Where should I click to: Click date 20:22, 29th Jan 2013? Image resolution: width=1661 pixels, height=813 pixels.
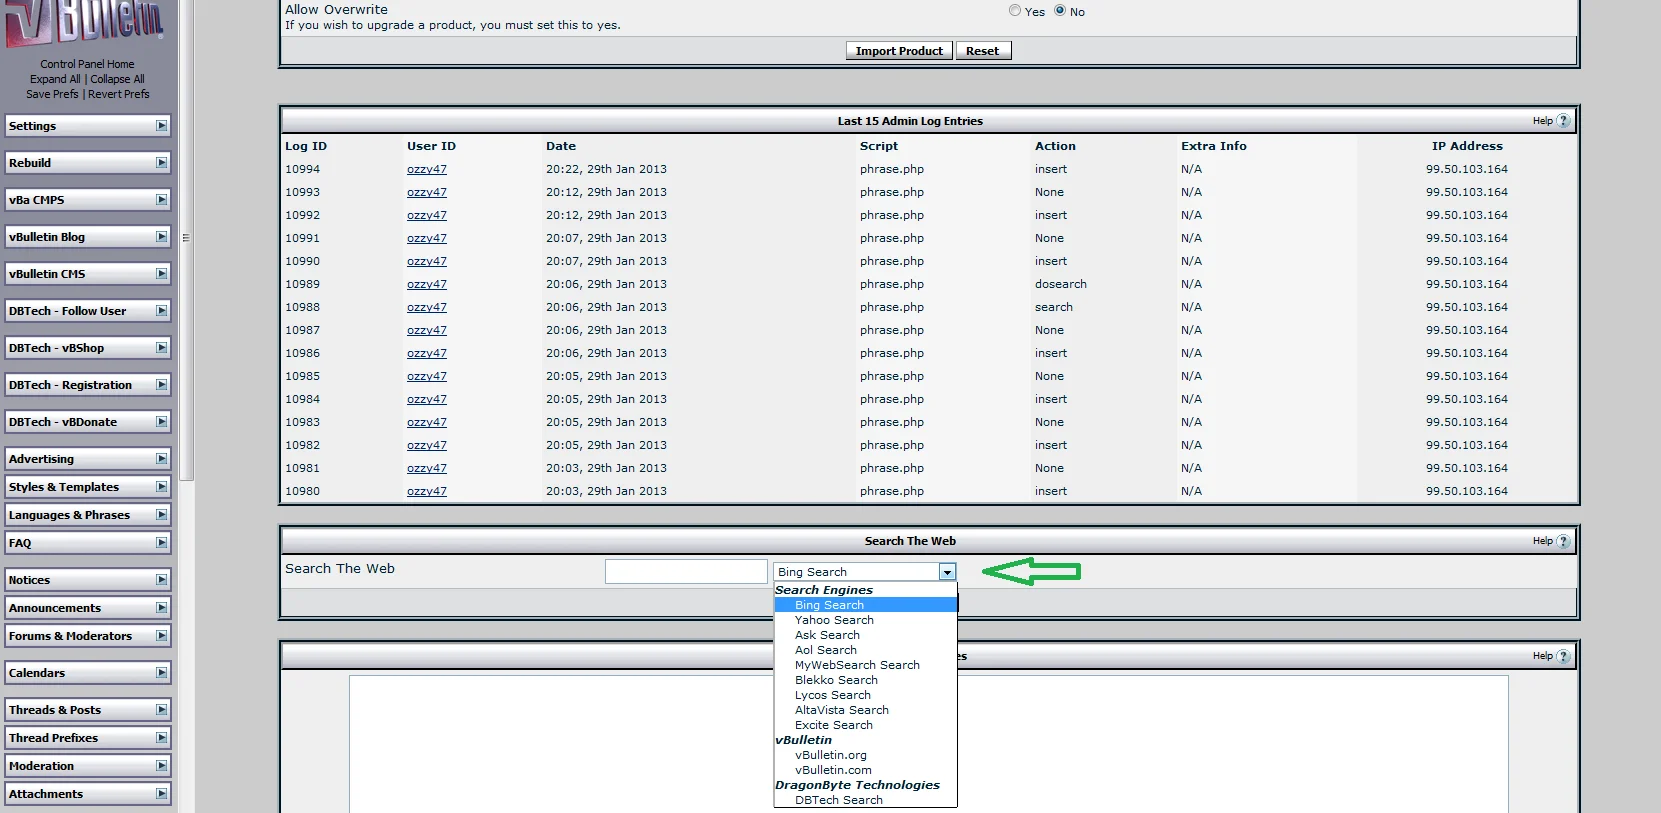click(x=606, y=169)
